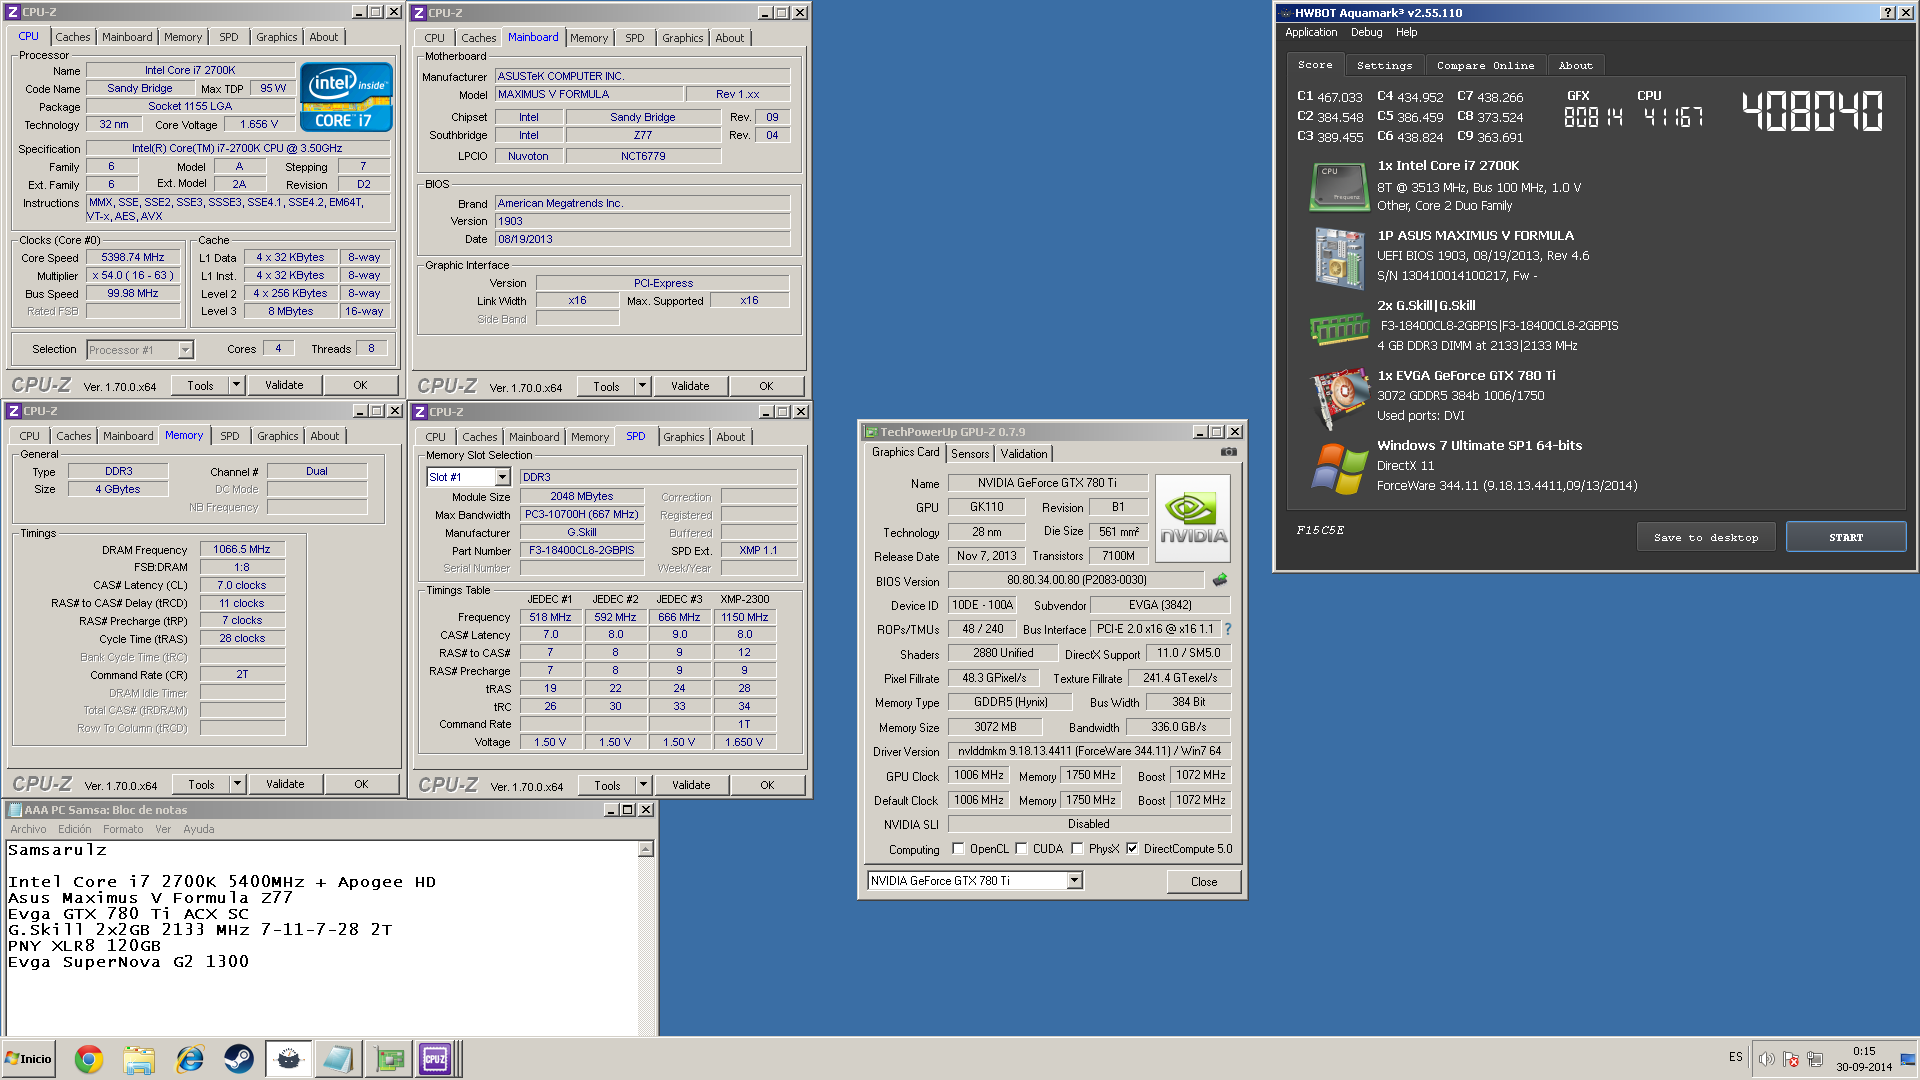Toggle the PhysX checkbox in GPU-Z
The width and height of the screenshot is (1920, 1080).
(x=1077, y=849)
